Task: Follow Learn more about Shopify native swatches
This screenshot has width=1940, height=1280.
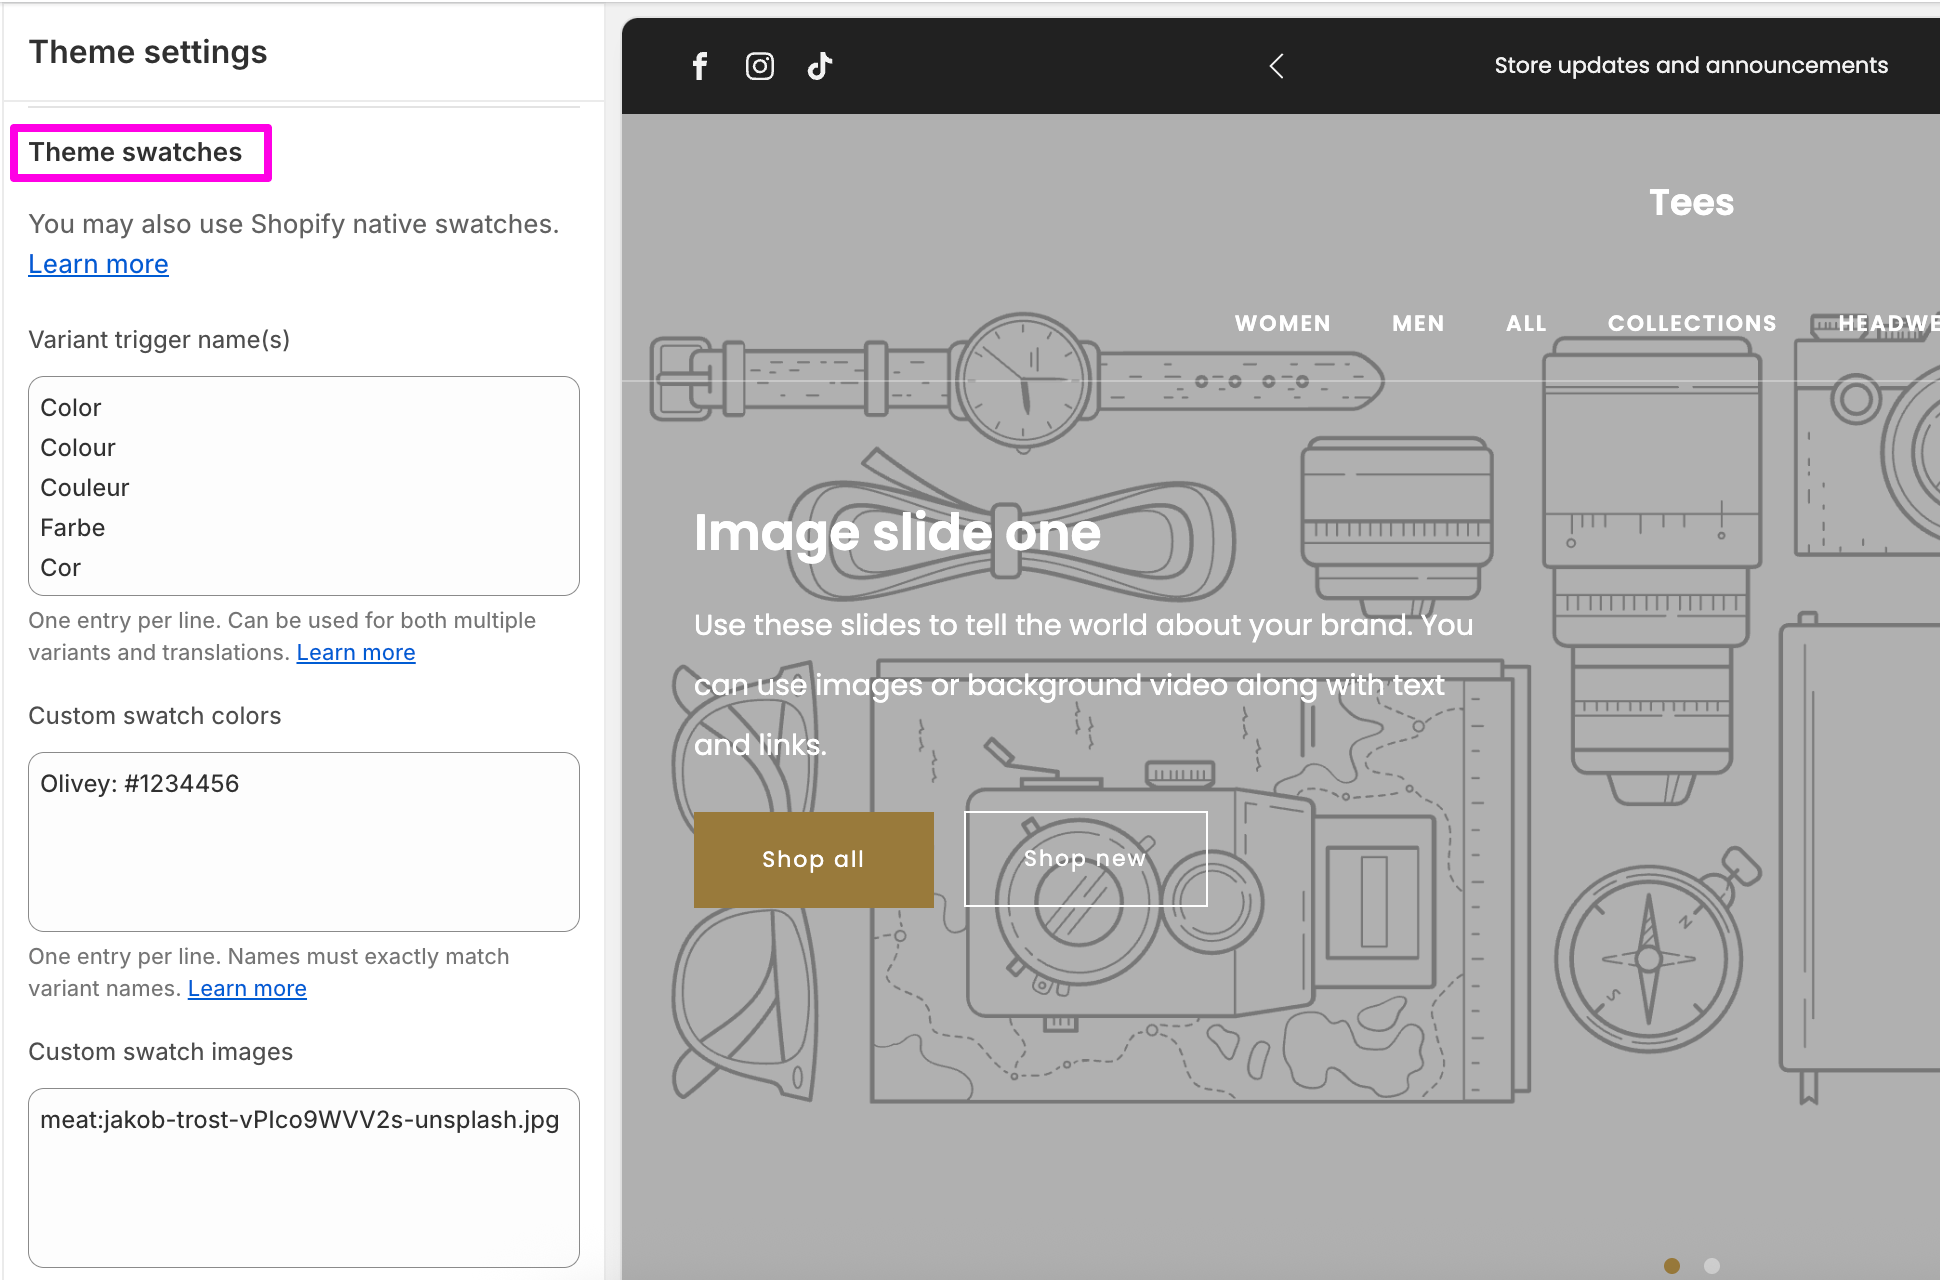Action: [x=98, y=264]
